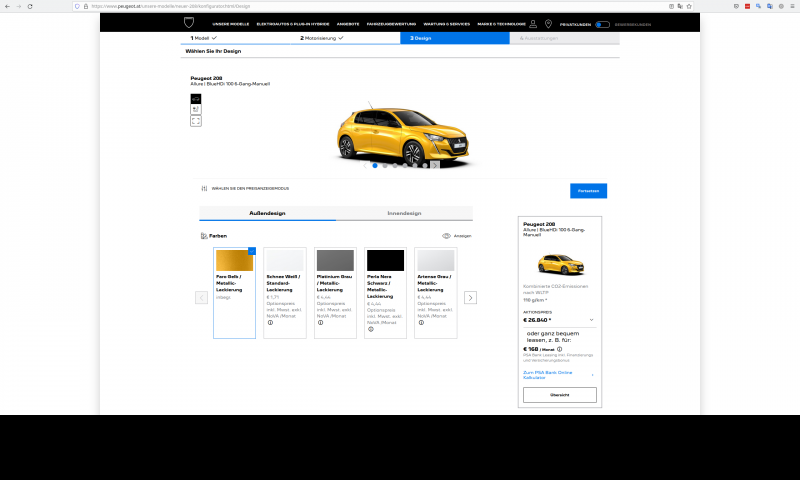
Task: Click the address bar lock icon
Action: [86, 6]
